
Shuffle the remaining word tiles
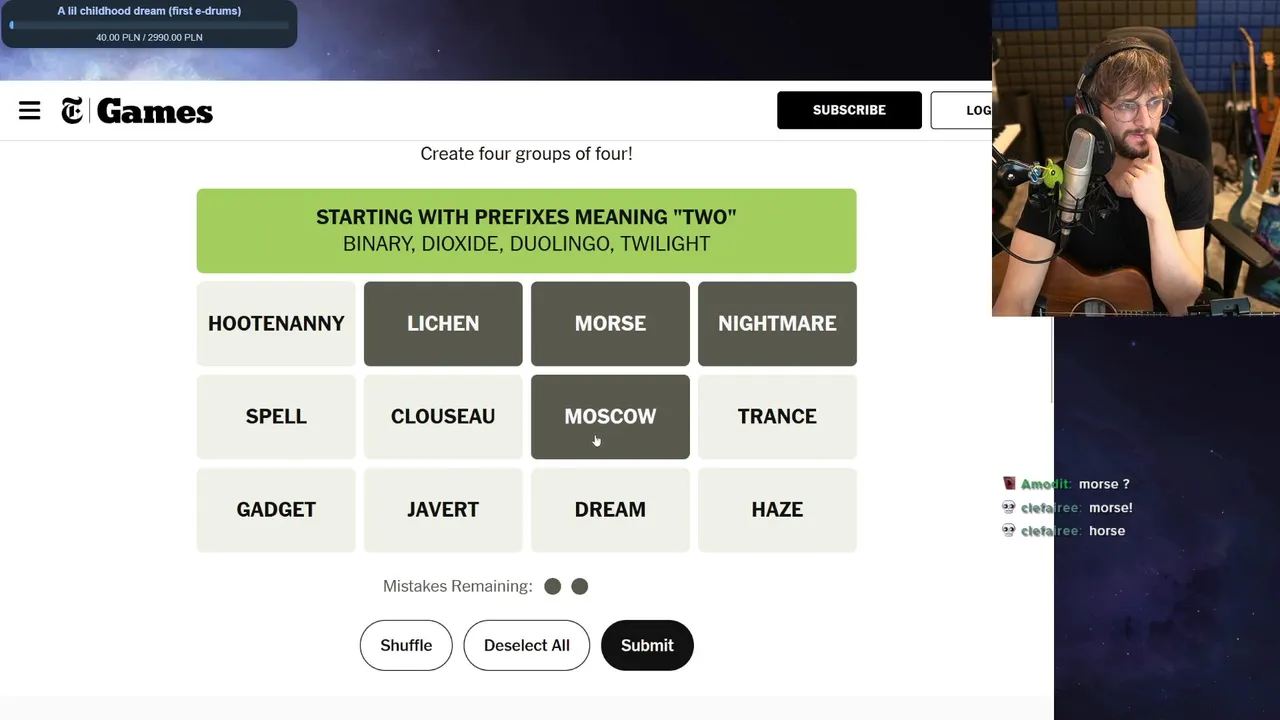406,645
